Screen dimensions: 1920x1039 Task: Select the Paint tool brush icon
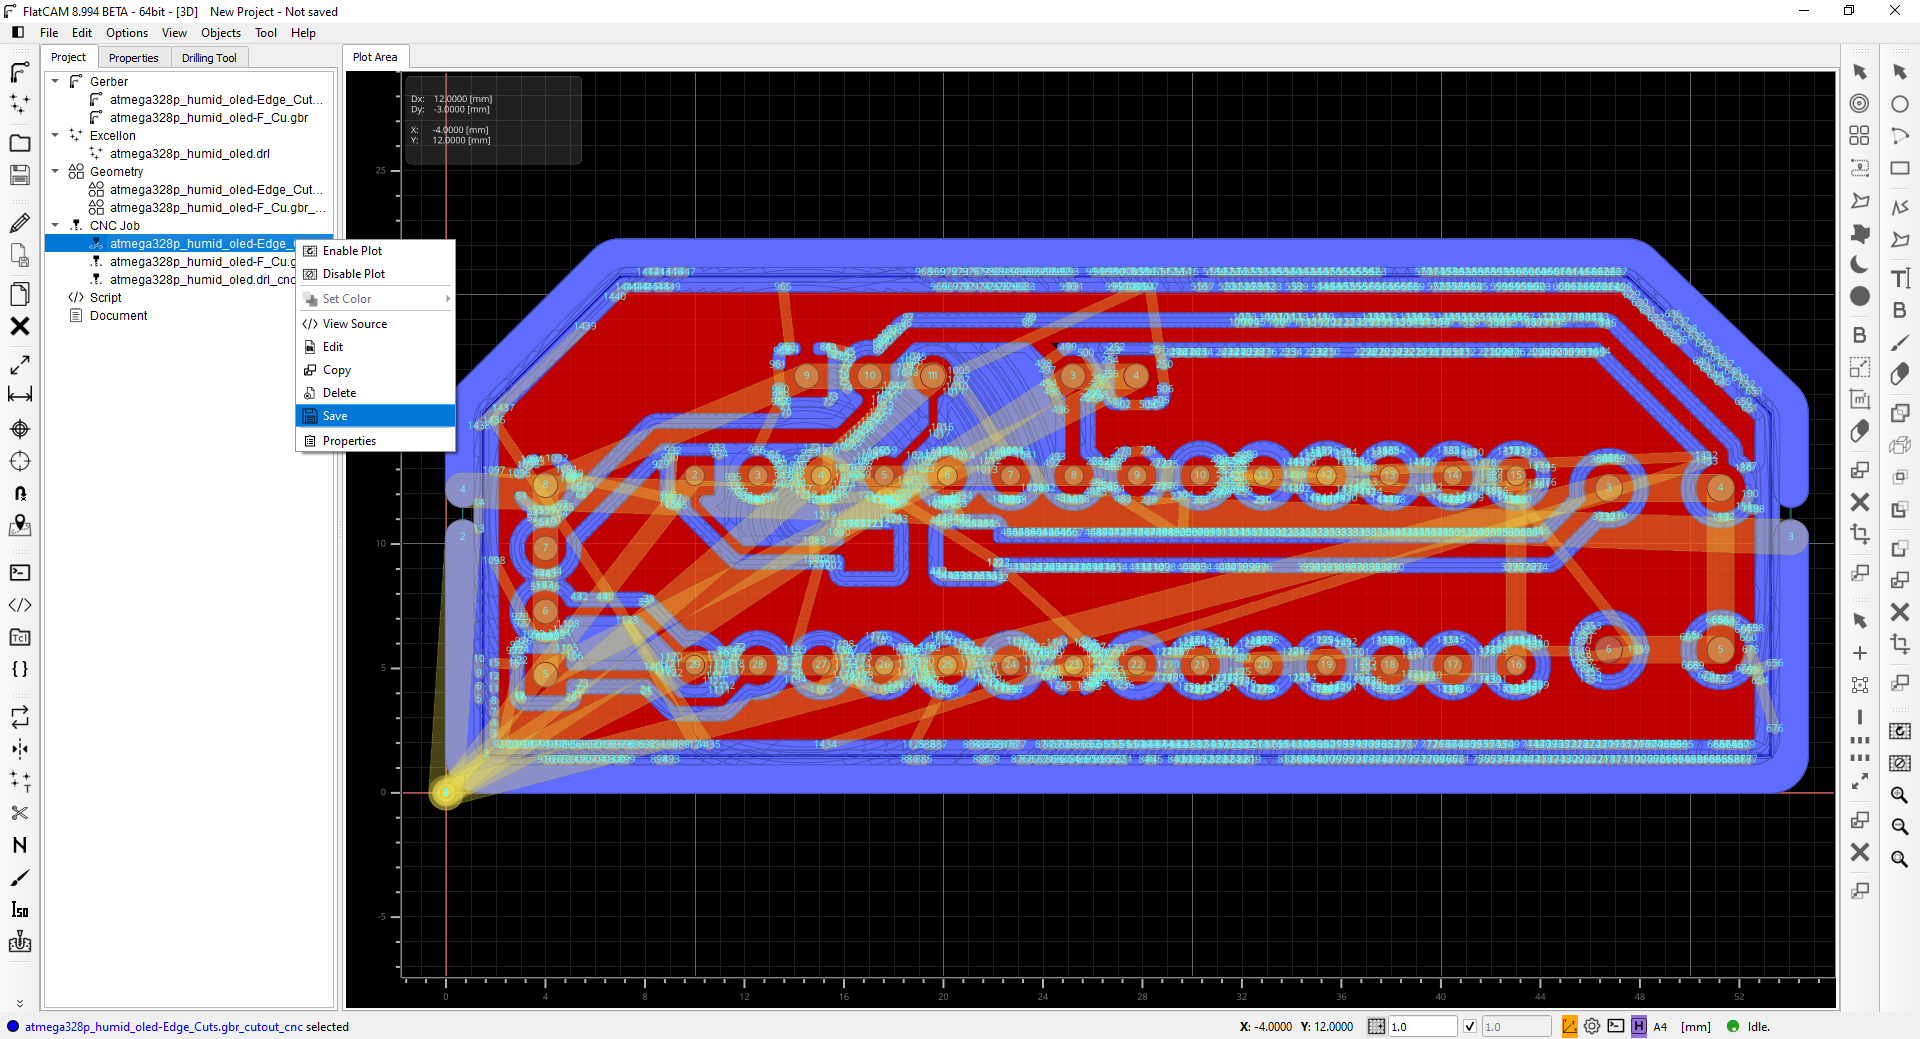click(x=20, y=877)
